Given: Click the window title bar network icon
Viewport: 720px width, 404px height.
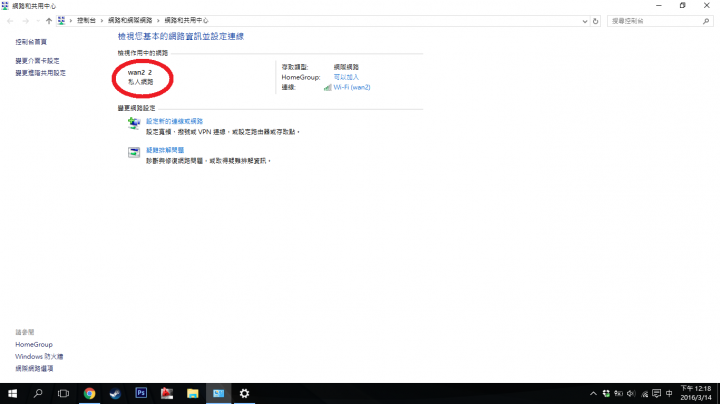Looking at the screenshot, I should click(5, 6).
